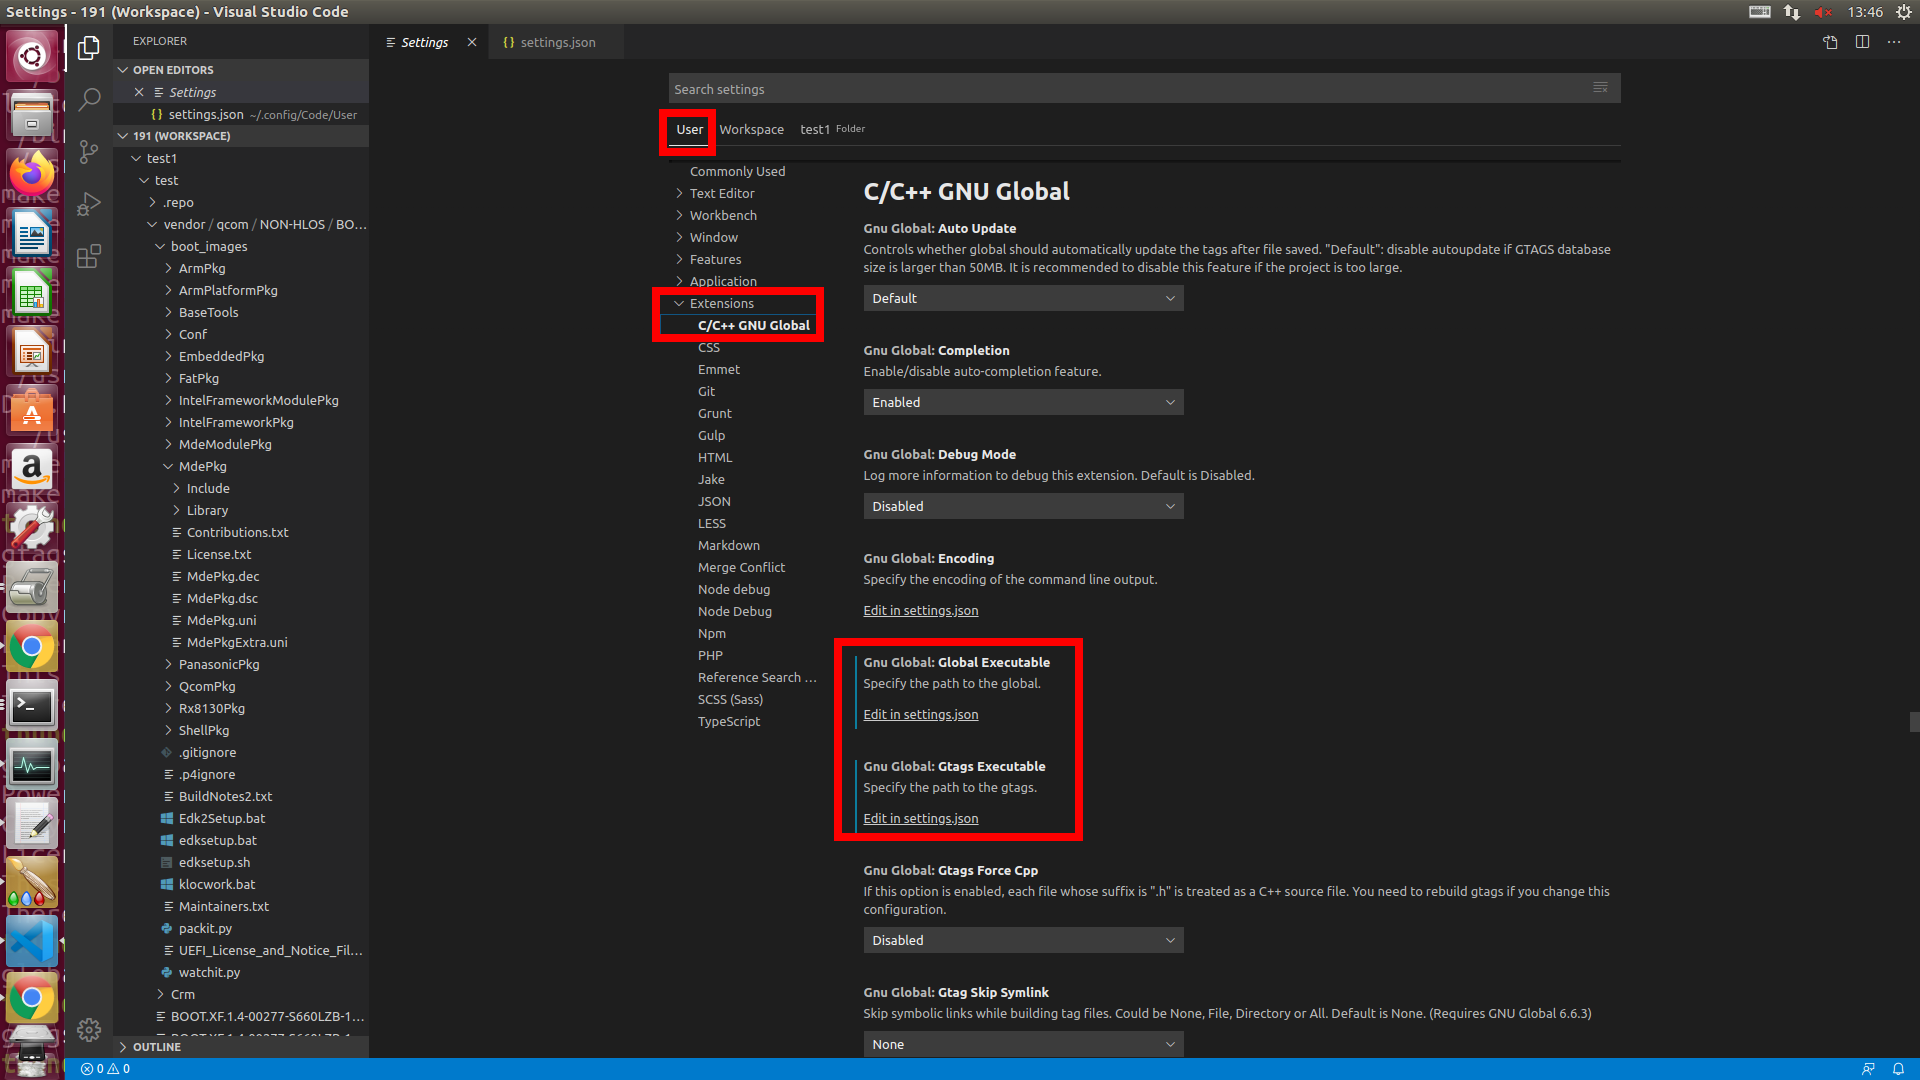
Task: Open MdePkg.dec file in explorer
Action: 222,576
